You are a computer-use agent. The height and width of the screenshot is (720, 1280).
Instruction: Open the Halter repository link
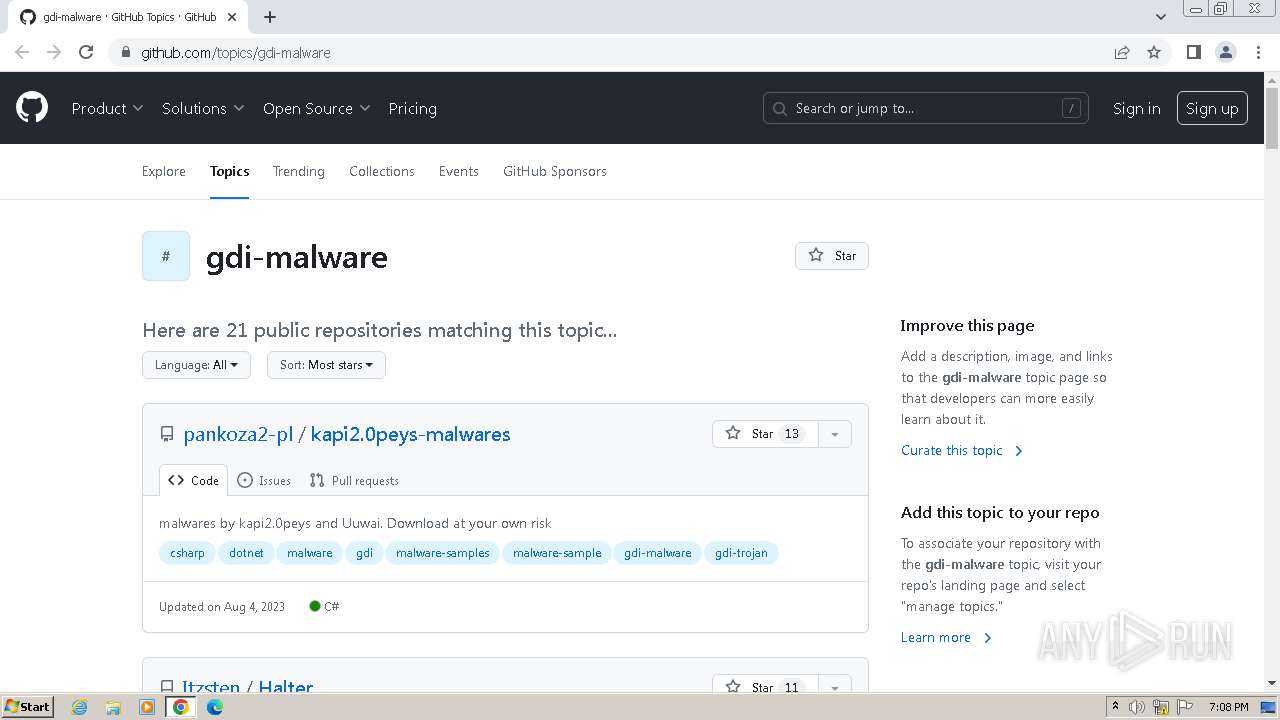[286, 687]
